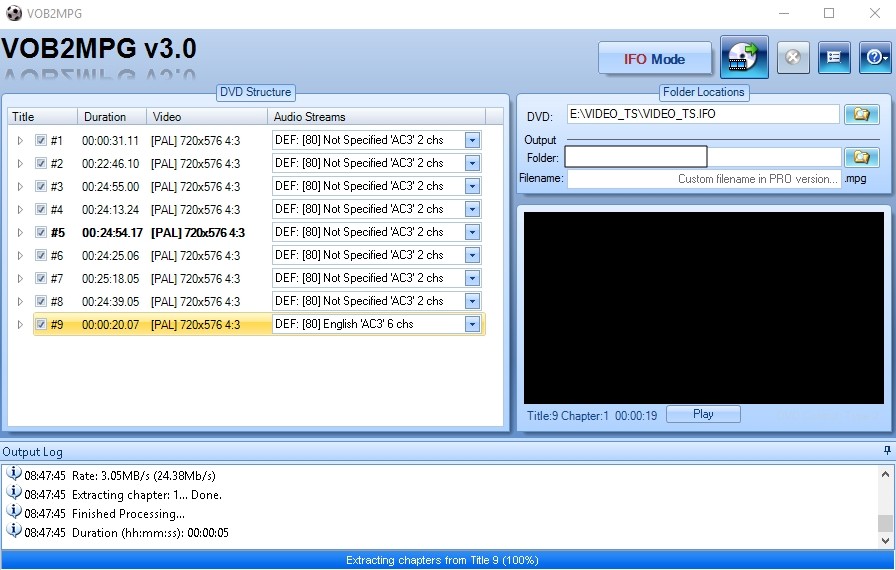Uncheck title #2 checkbox
The image size is (896, 570).
click(x=41, y=163)
